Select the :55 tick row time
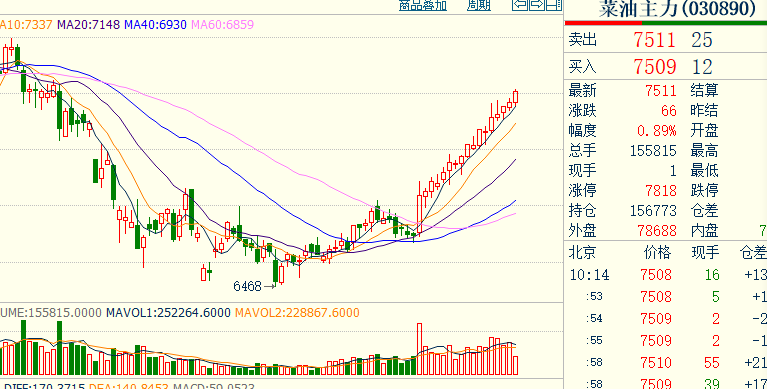Image resolution: width=767 pixels, height=389 pixels. pyautogui.click(x=594, y=341)
